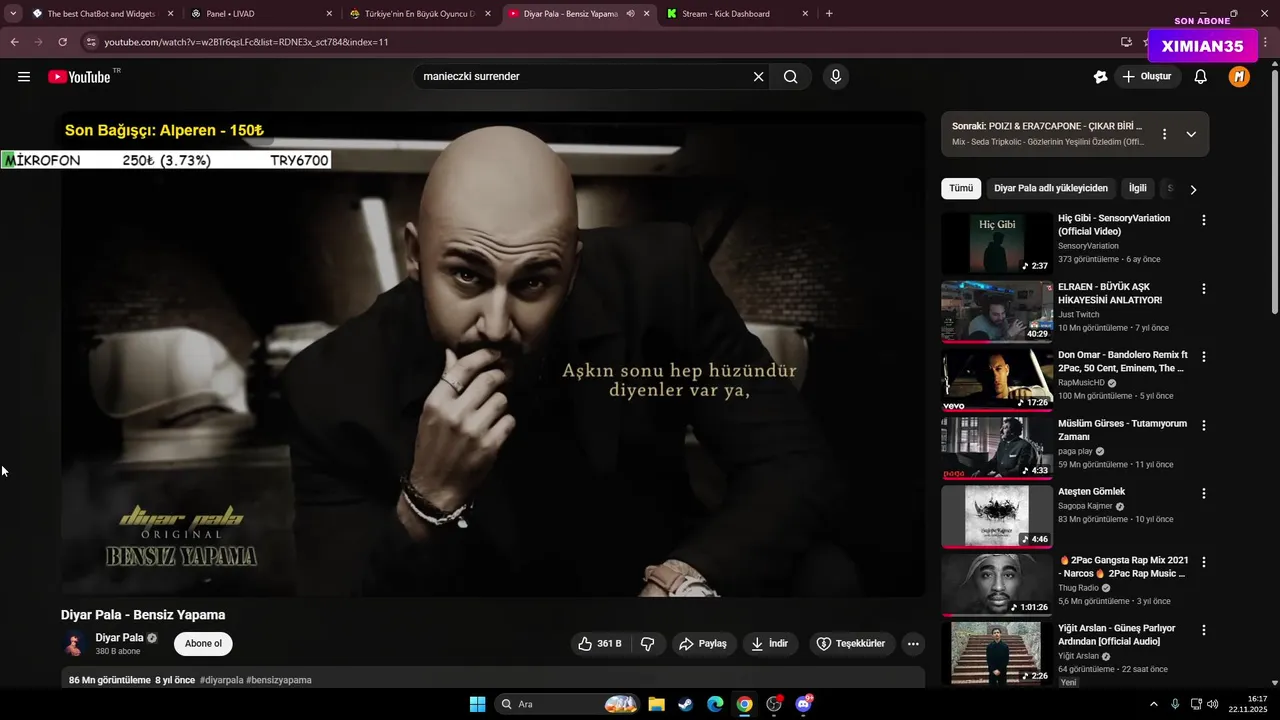This screenshot has width=1280, height=720.
Task: Open taskbar volume control
Action: (1212, 704)
